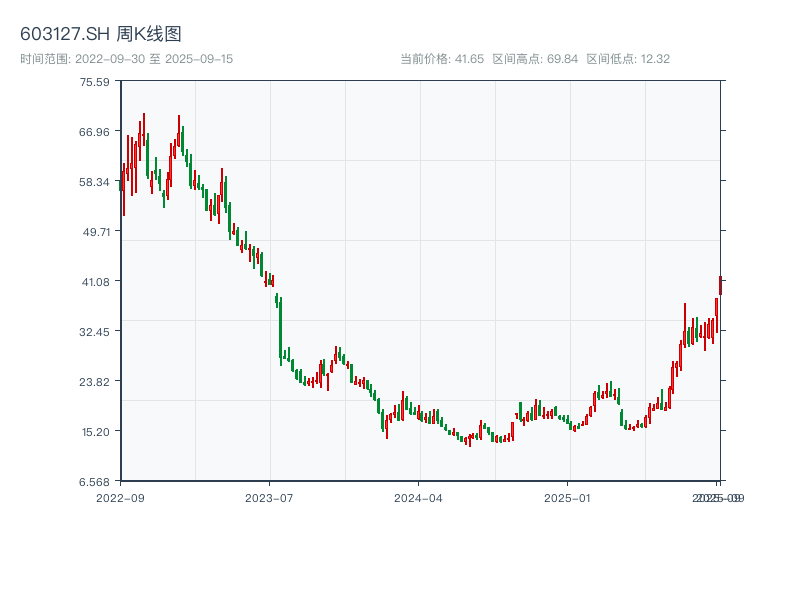
Task: Click the current price label 当前价格: 41.65
Action: pyautogui.click(x=442, y=59)
